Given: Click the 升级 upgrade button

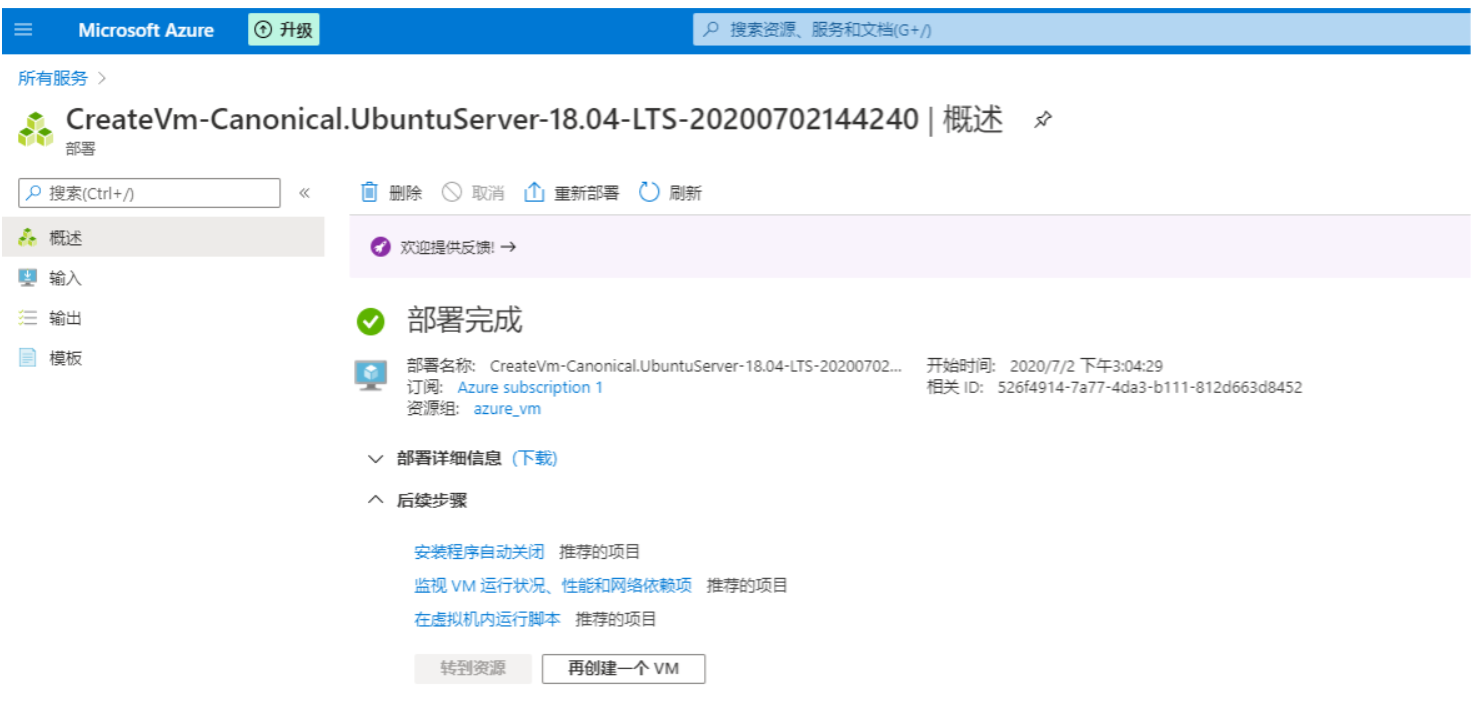Looking at the screenshot, I should point(284,30).
